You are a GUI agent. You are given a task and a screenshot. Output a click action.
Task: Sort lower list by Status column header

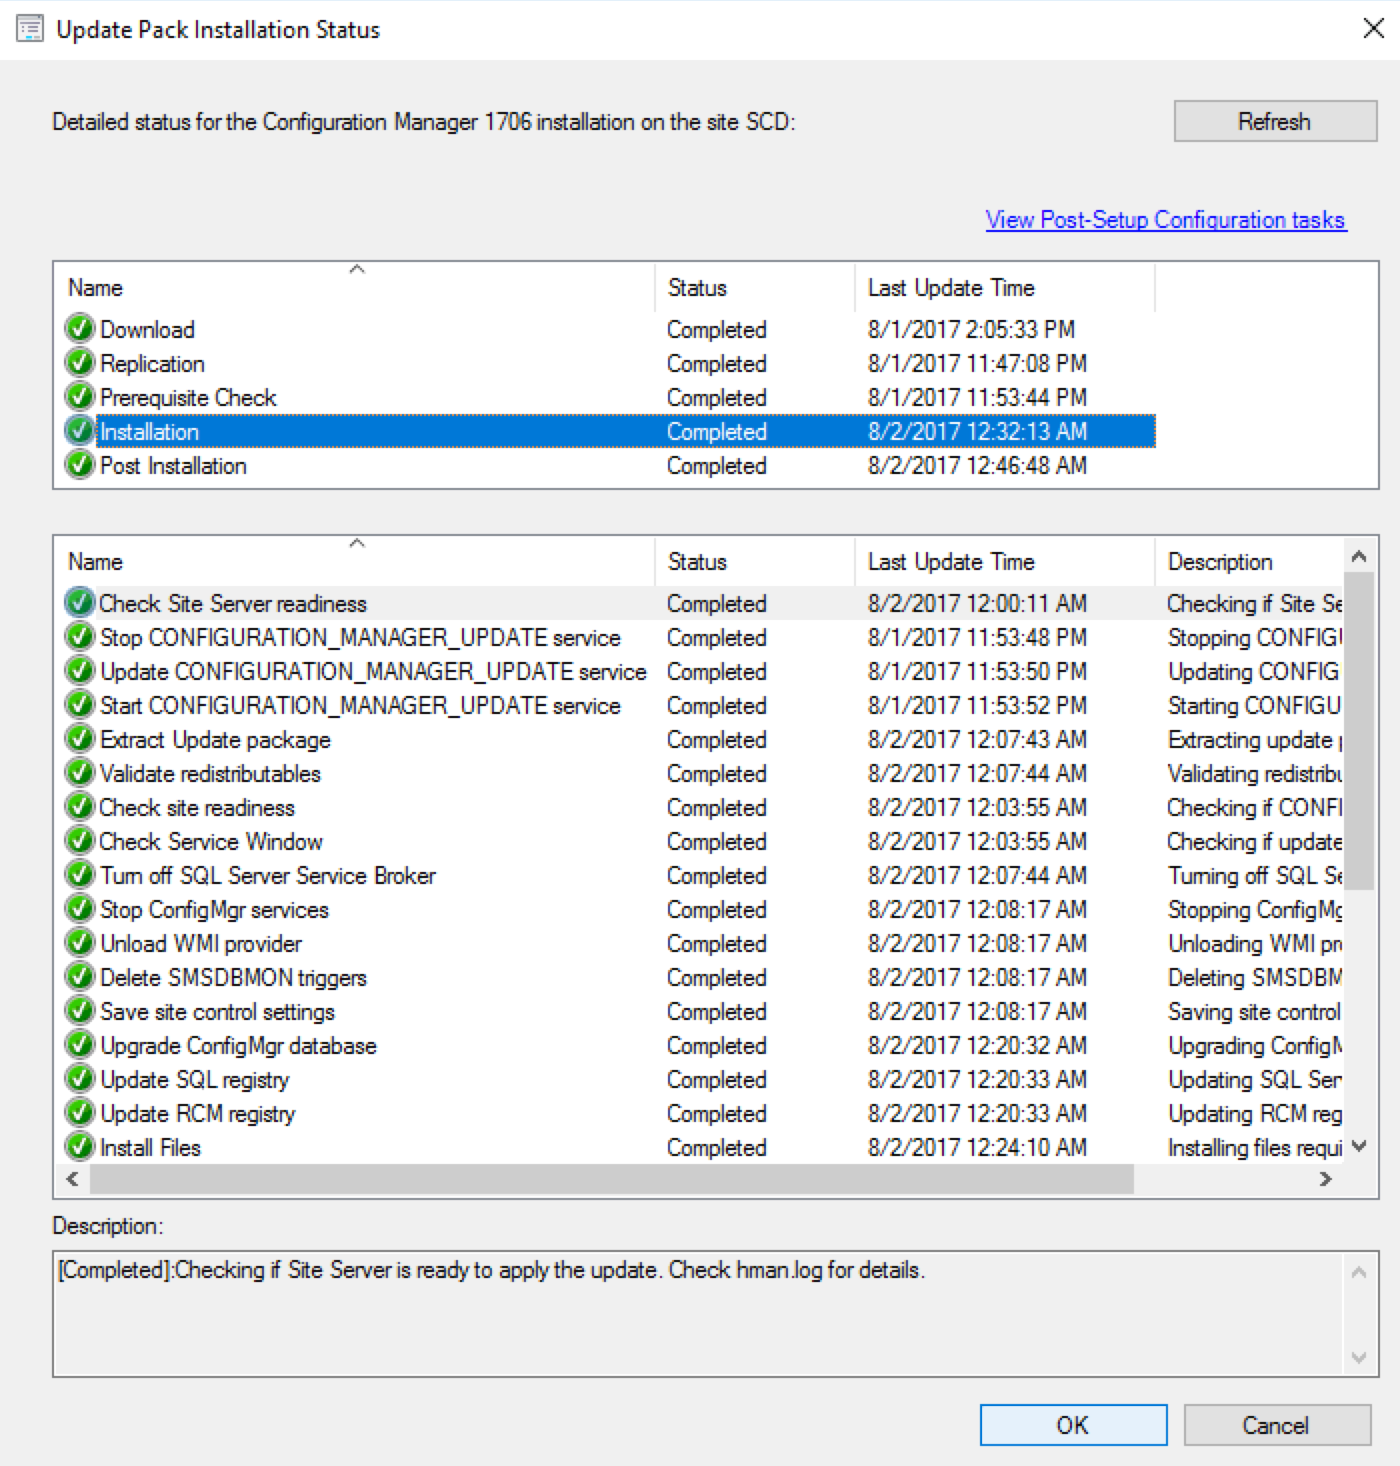pyautogui.click(x=755, y=562)
